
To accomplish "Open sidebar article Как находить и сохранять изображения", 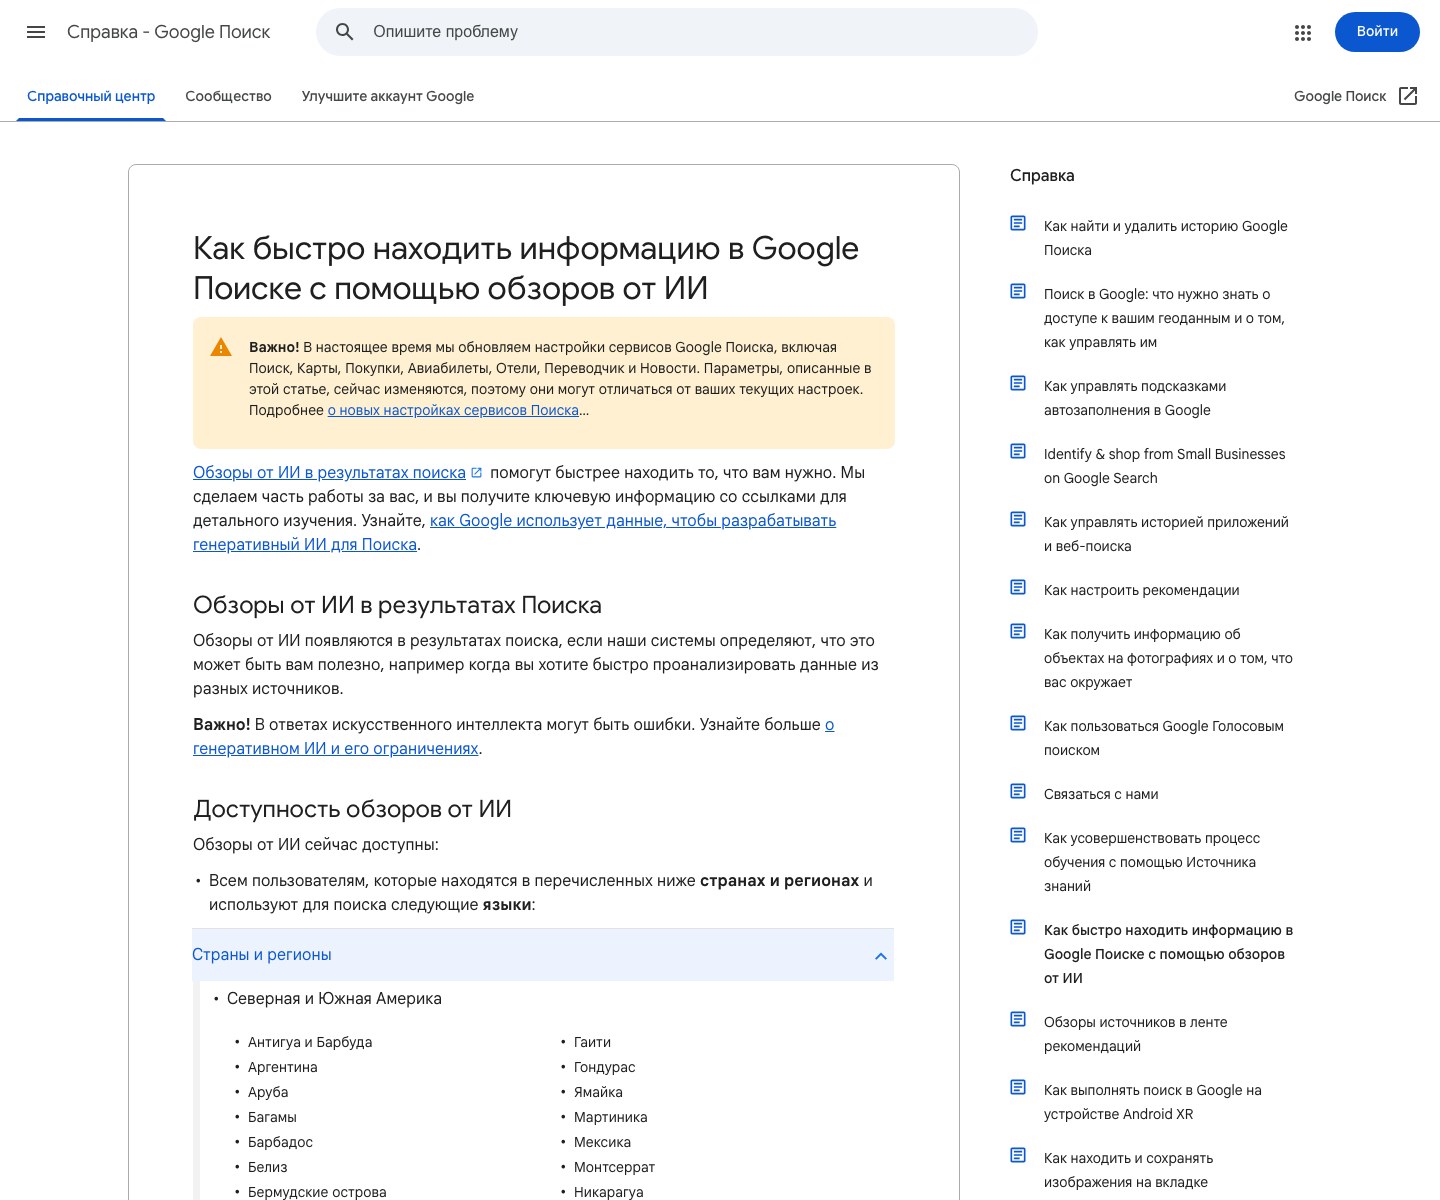I will click(1129, 1170).
